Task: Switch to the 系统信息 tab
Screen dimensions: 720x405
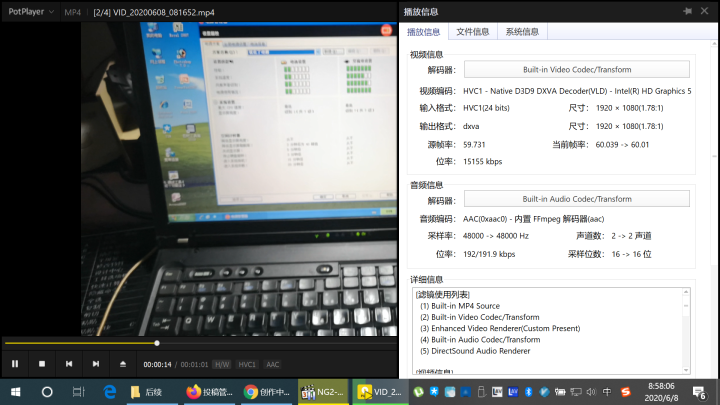Action: [520, 31]
